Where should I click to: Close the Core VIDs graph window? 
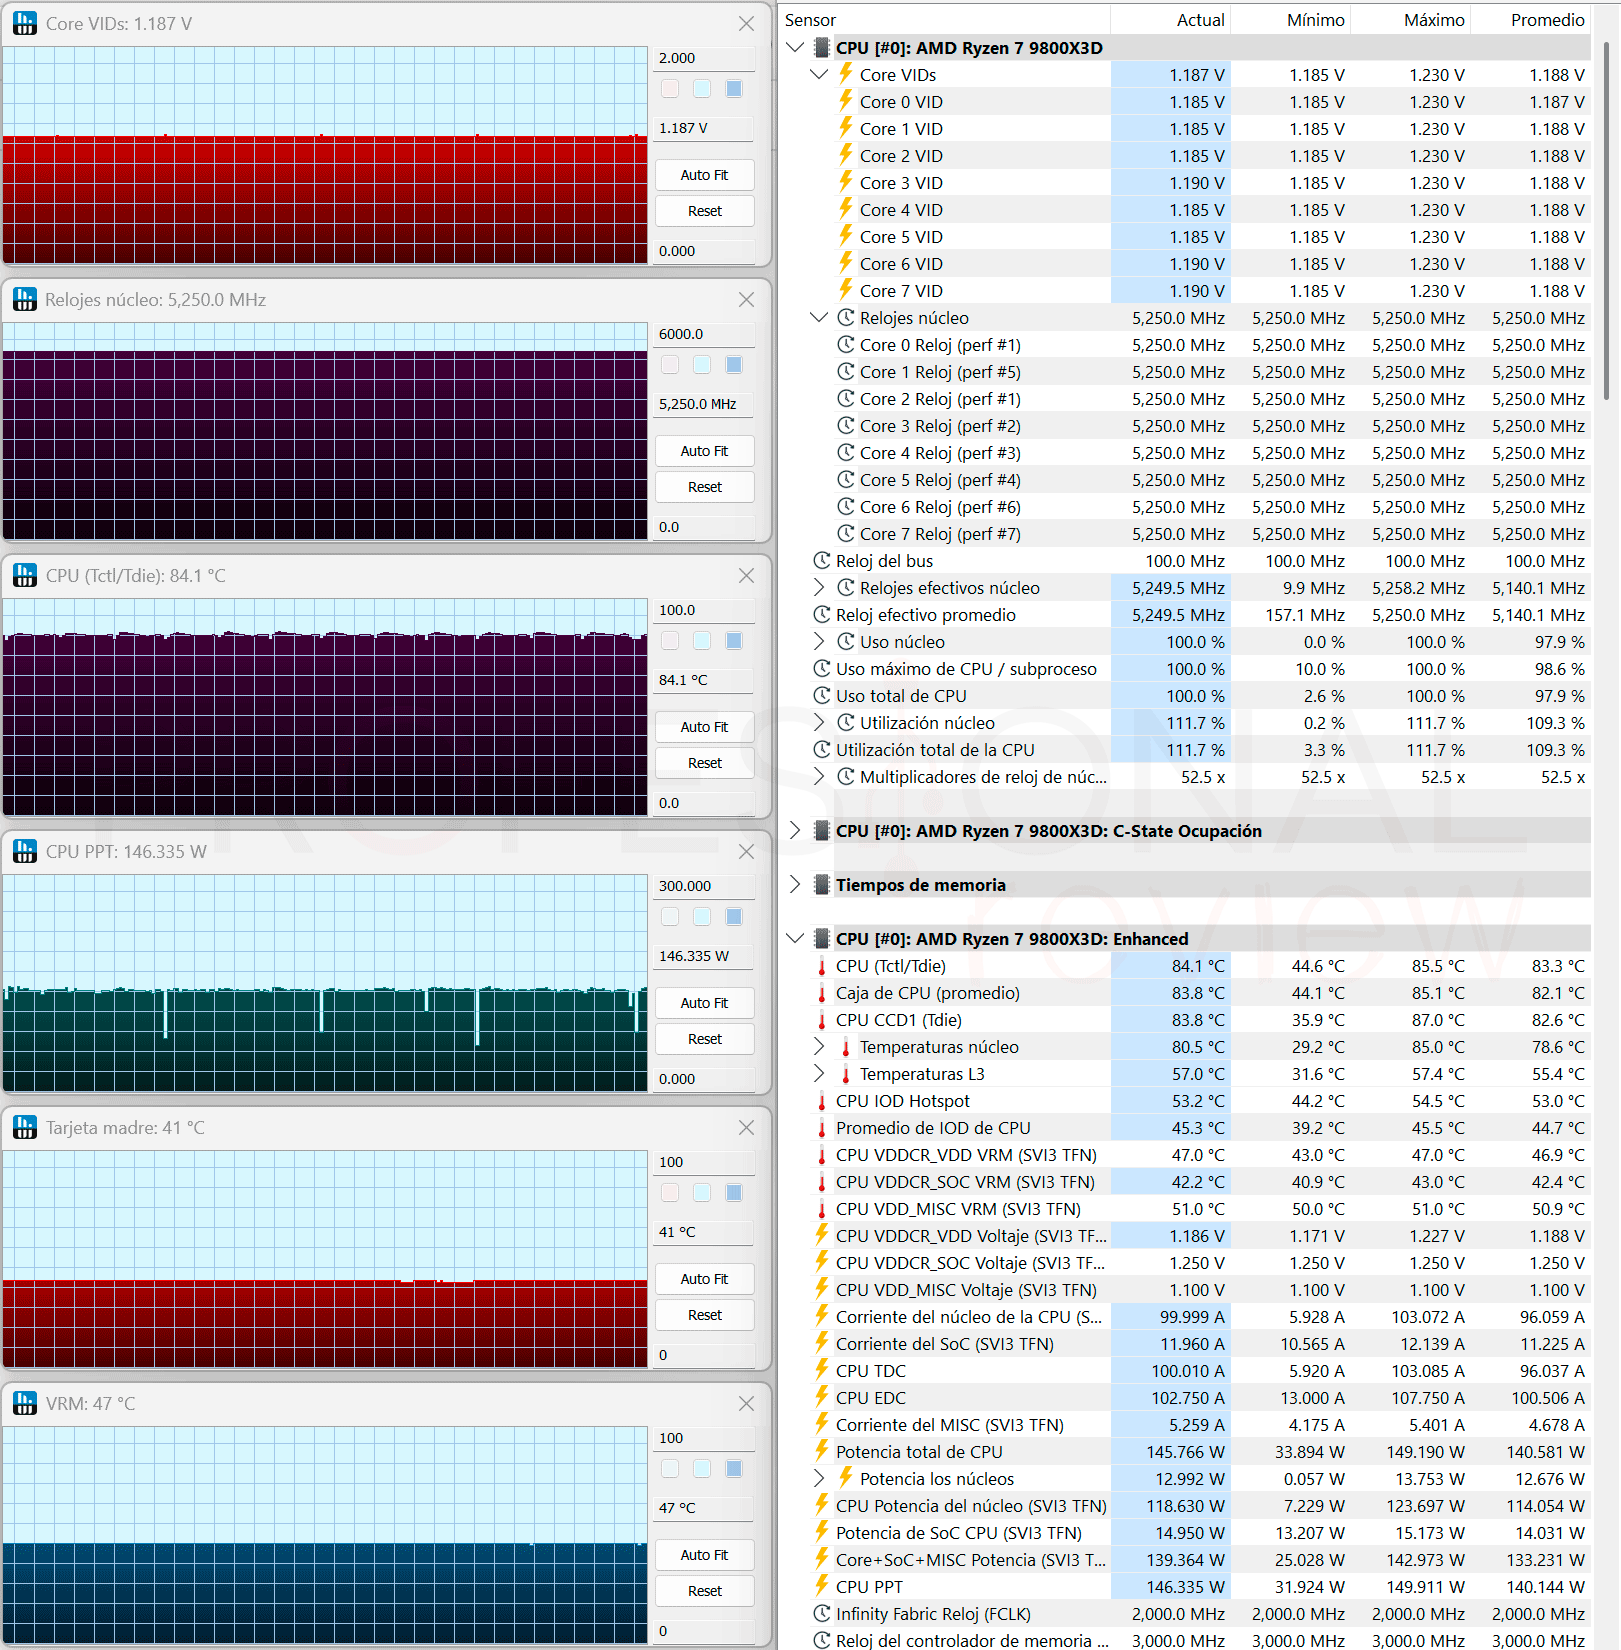746,23
